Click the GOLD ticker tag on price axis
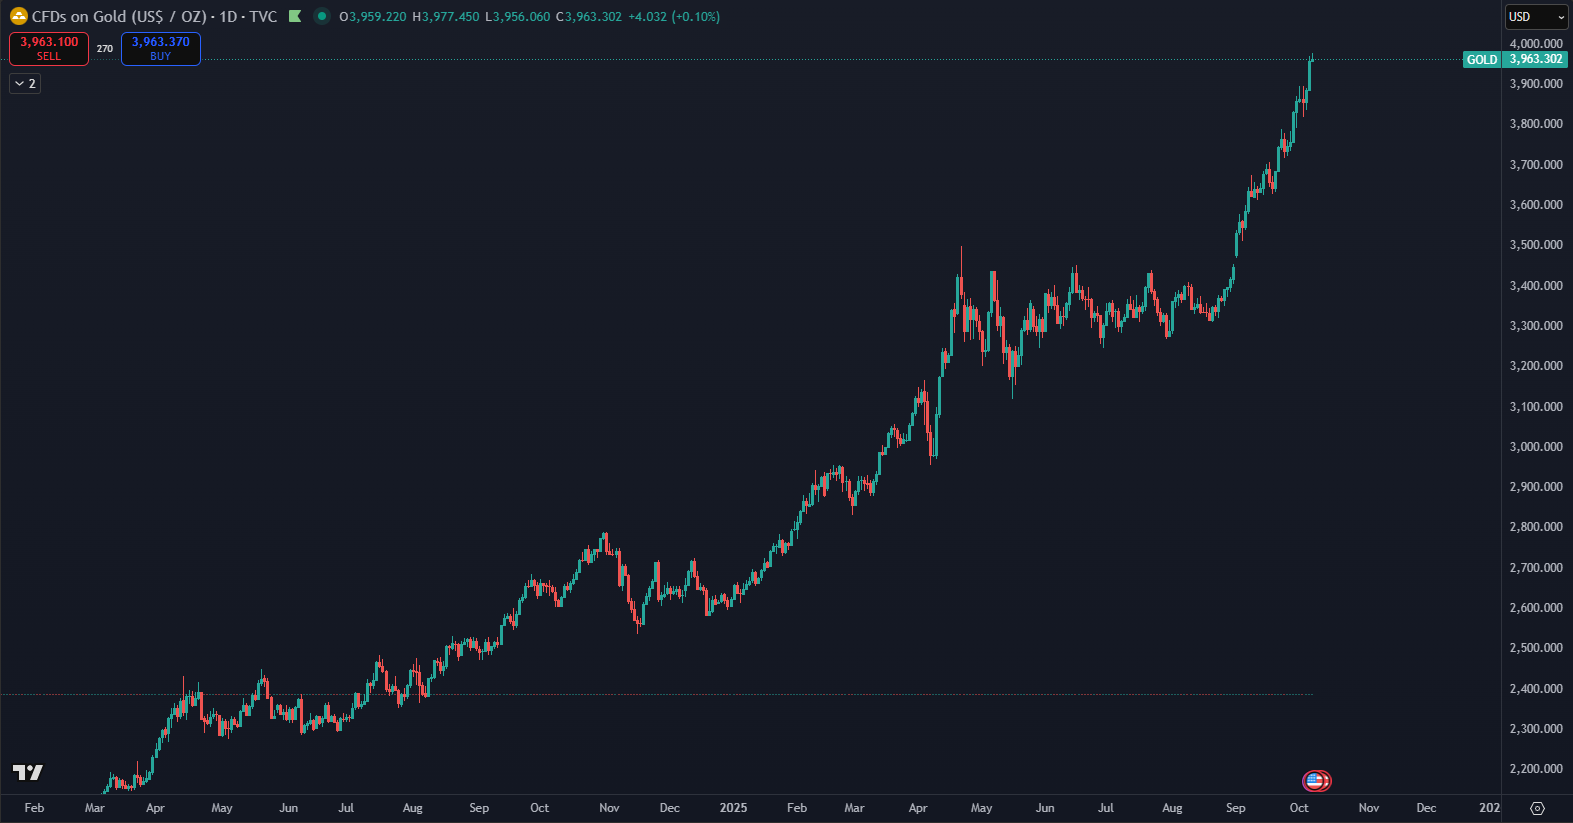The height and width of the screenshot is (823, 1573). coord(1482,60)
